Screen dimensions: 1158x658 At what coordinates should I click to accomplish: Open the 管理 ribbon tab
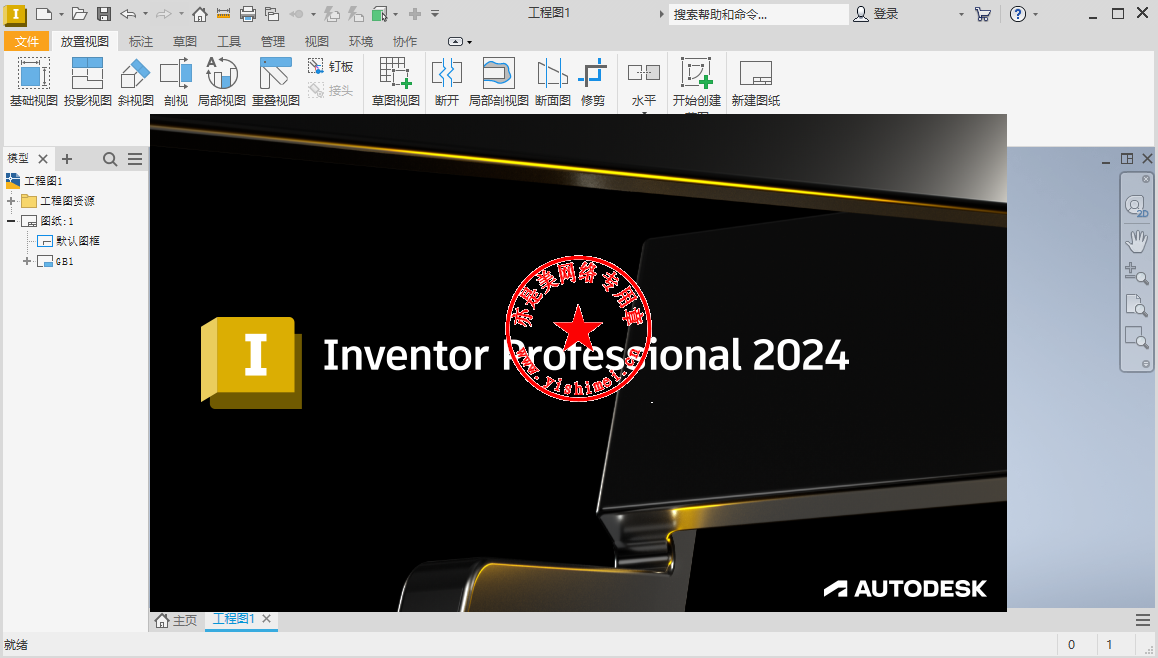tap(273, 41)
